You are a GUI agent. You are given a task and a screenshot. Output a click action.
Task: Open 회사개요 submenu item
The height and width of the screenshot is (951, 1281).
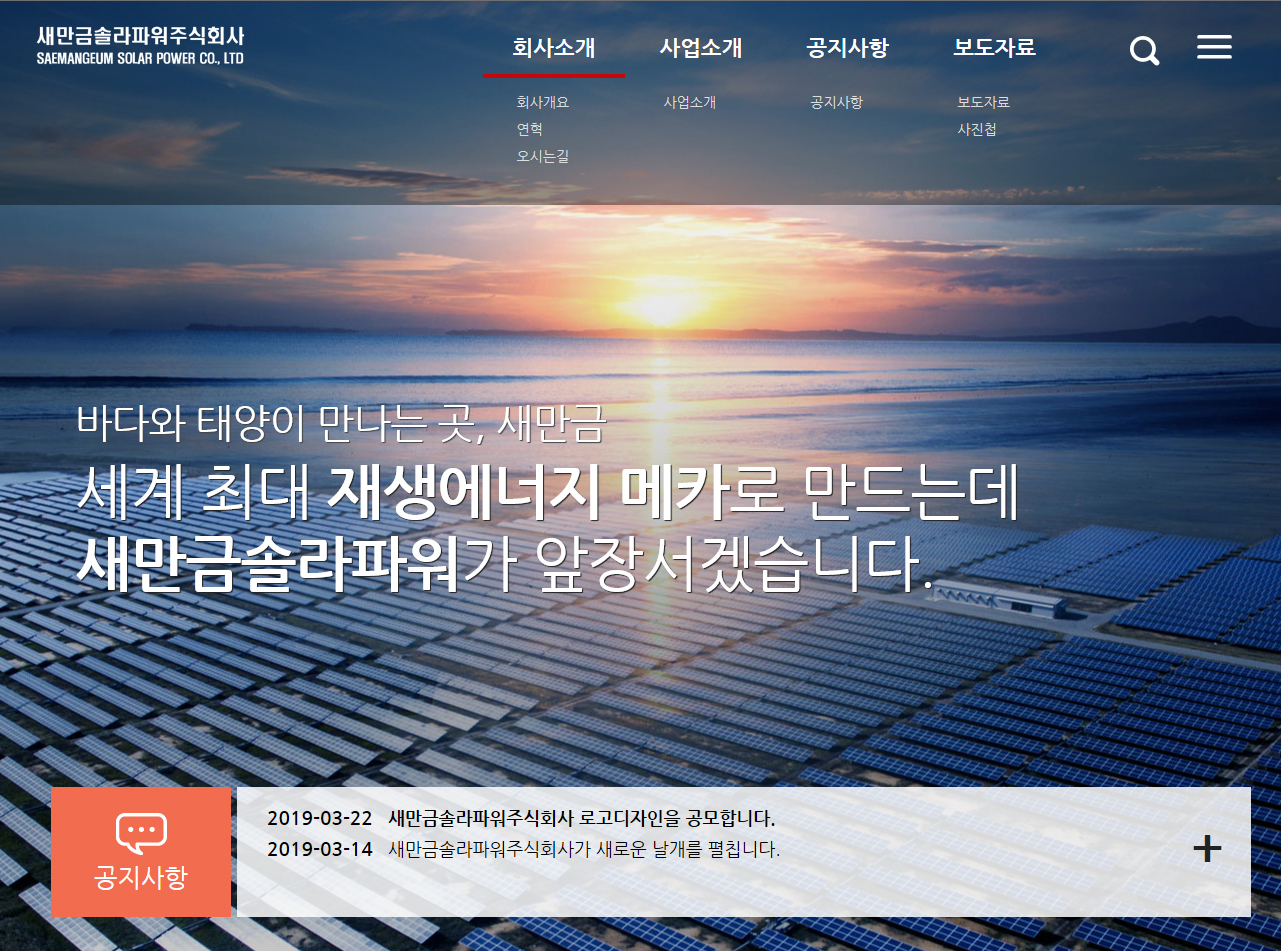(x=542, y=102)
